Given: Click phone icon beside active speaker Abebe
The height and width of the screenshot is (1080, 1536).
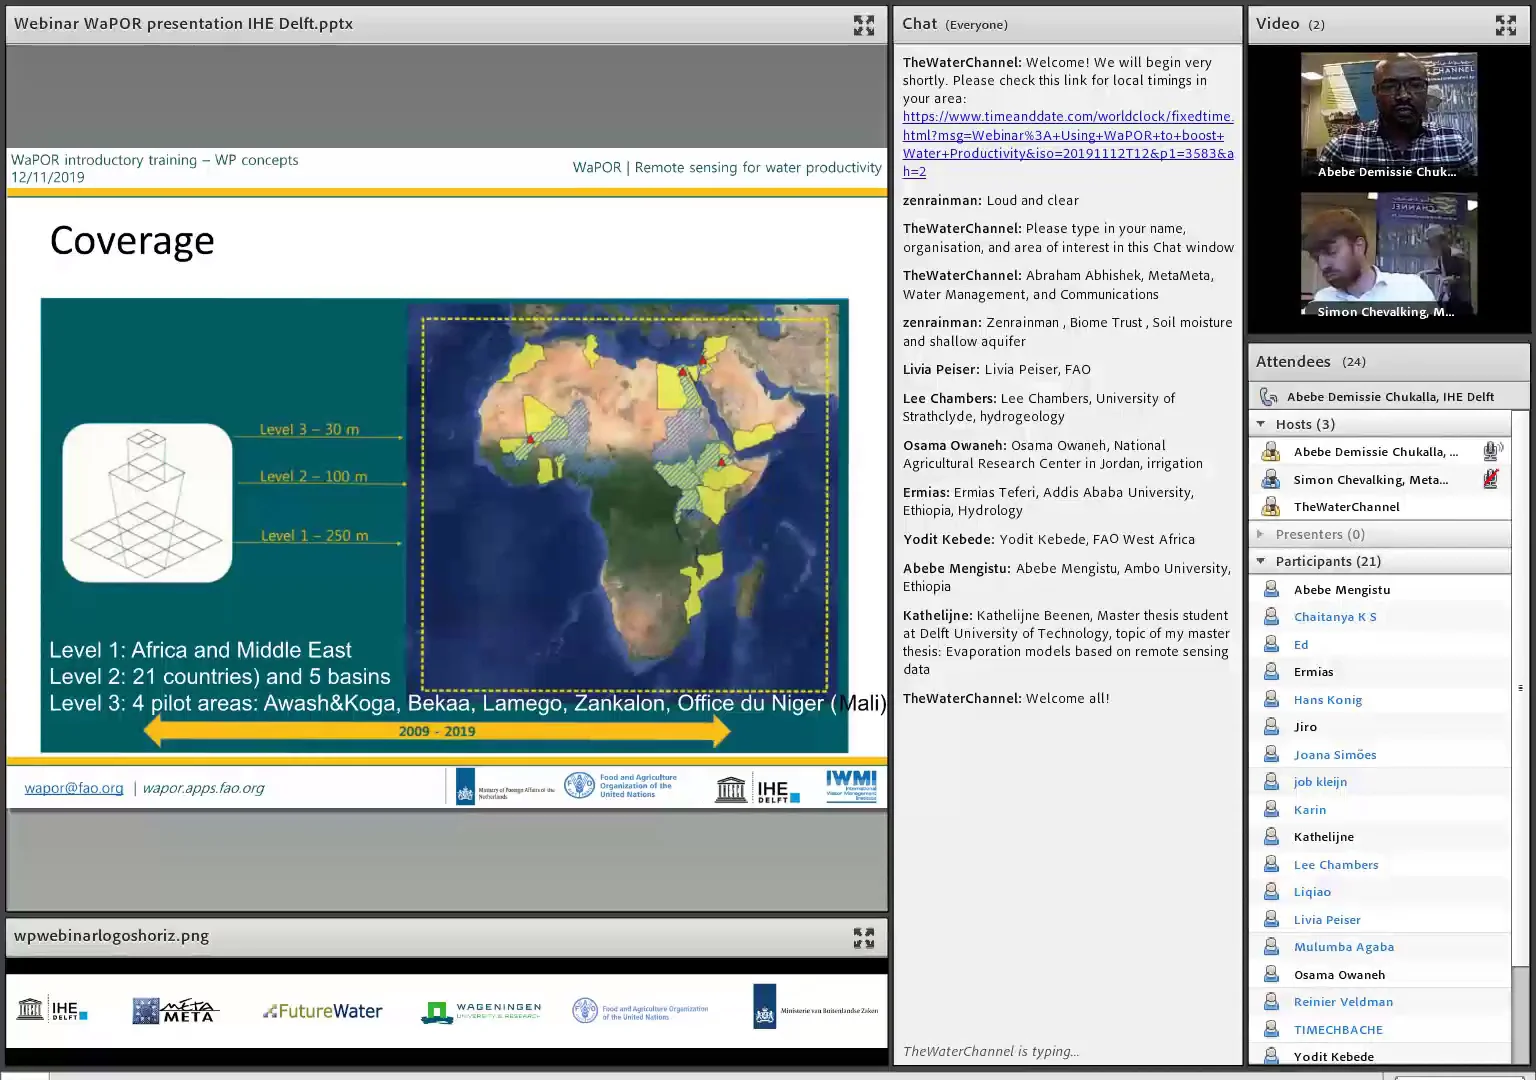Looking at the screenshot, I should [1269, 397].
